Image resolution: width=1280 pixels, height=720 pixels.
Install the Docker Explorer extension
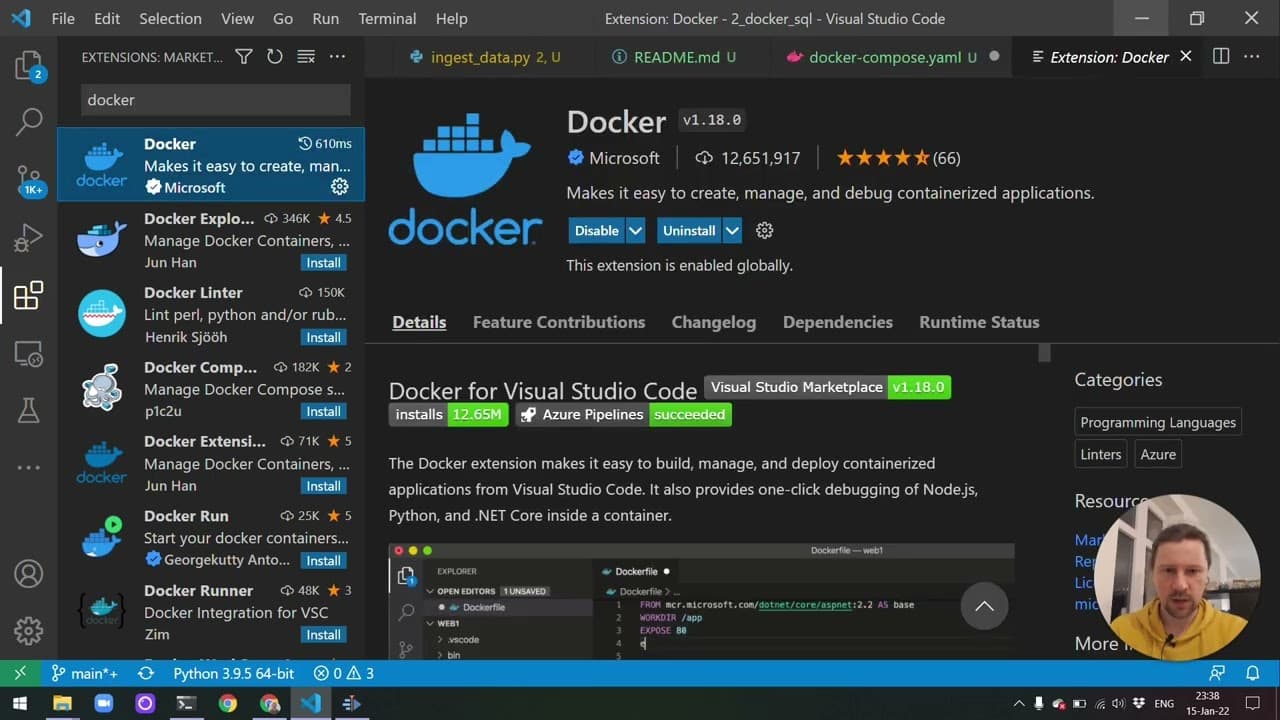coord(324,263)
